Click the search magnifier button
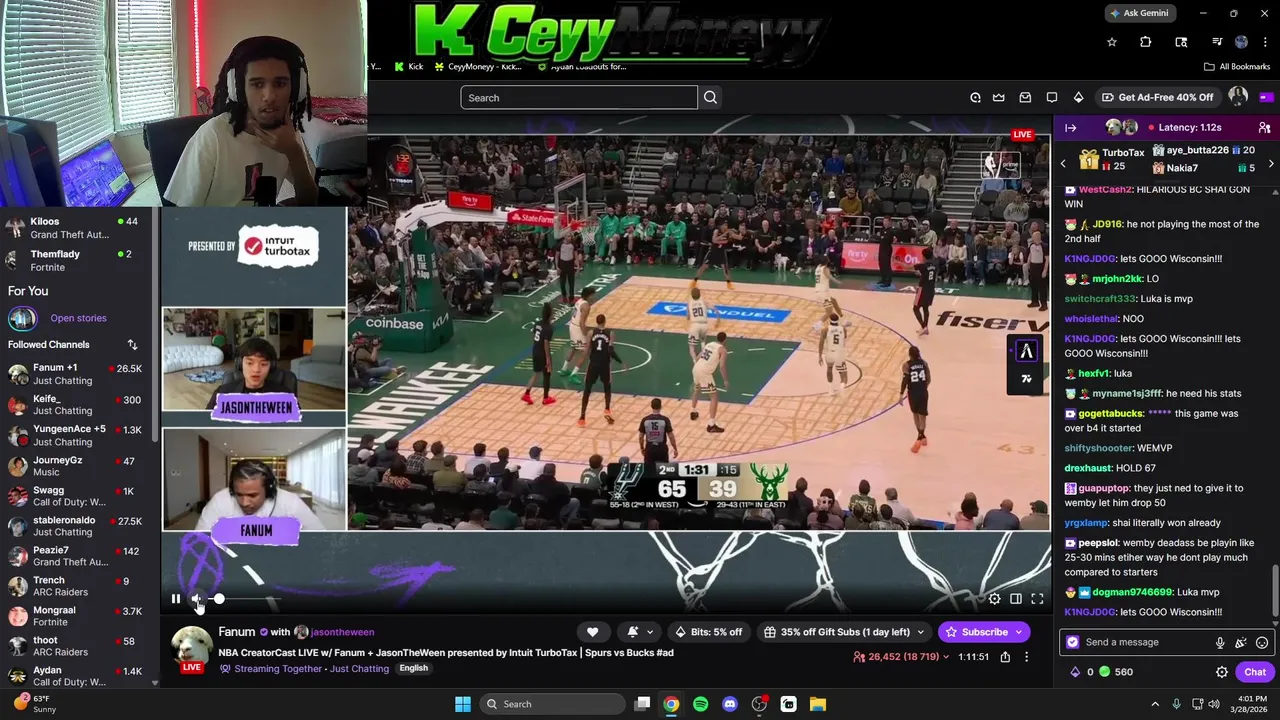The height and width of the screenshot is (720, 1280). click(x=710, y=97)
